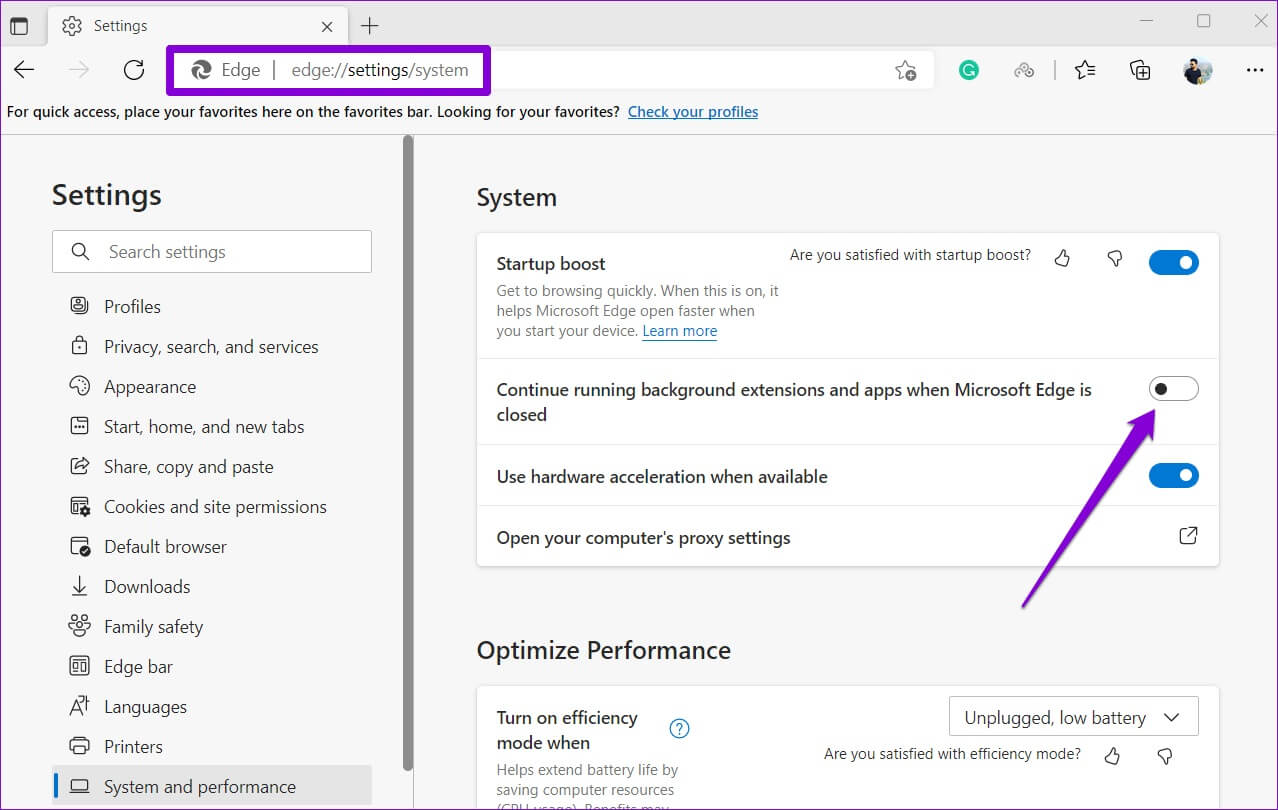Click Learn more link under Startup boost
The height and width of the screenshot is (810, 1278).
[680, 331]
